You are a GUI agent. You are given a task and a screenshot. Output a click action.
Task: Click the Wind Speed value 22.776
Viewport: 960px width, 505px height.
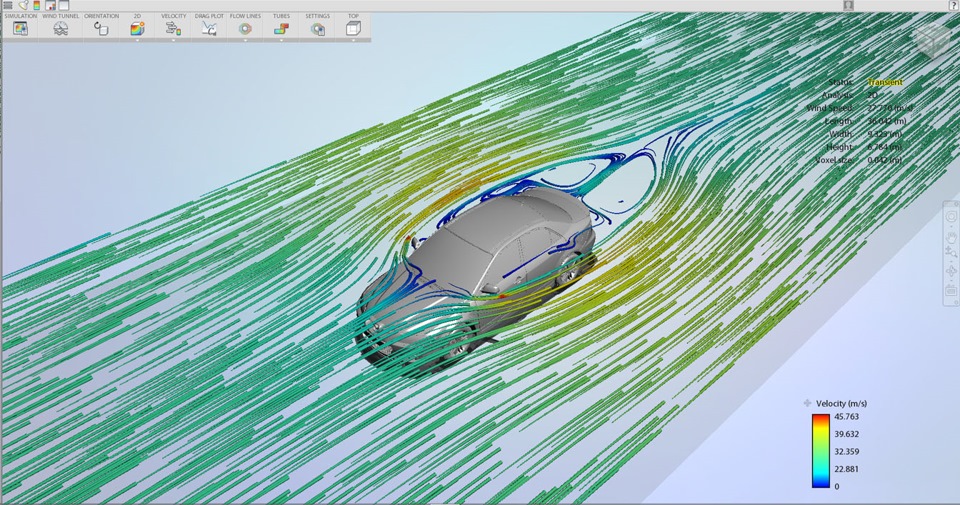(890, 108)
